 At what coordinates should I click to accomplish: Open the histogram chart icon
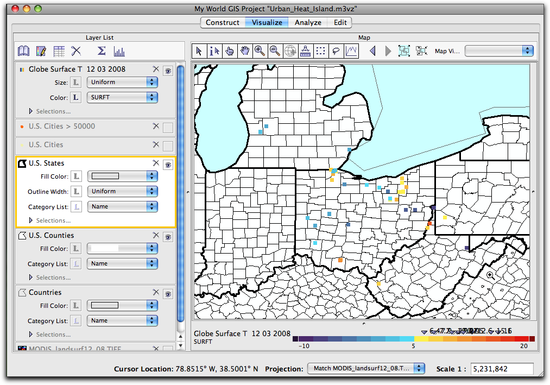[119, 52]
